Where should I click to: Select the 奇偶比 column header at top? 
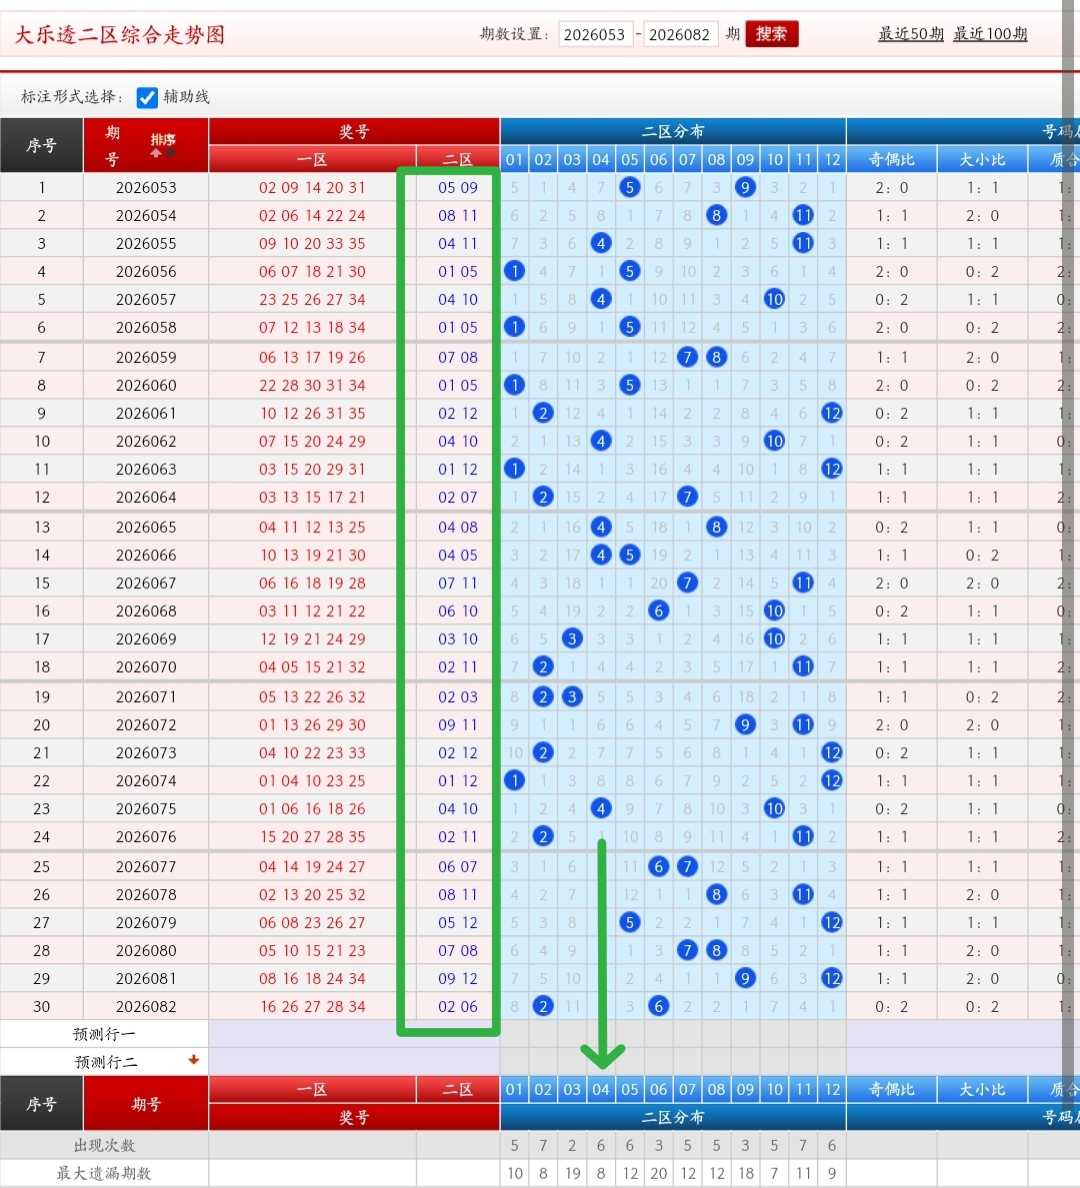[891, 159]
